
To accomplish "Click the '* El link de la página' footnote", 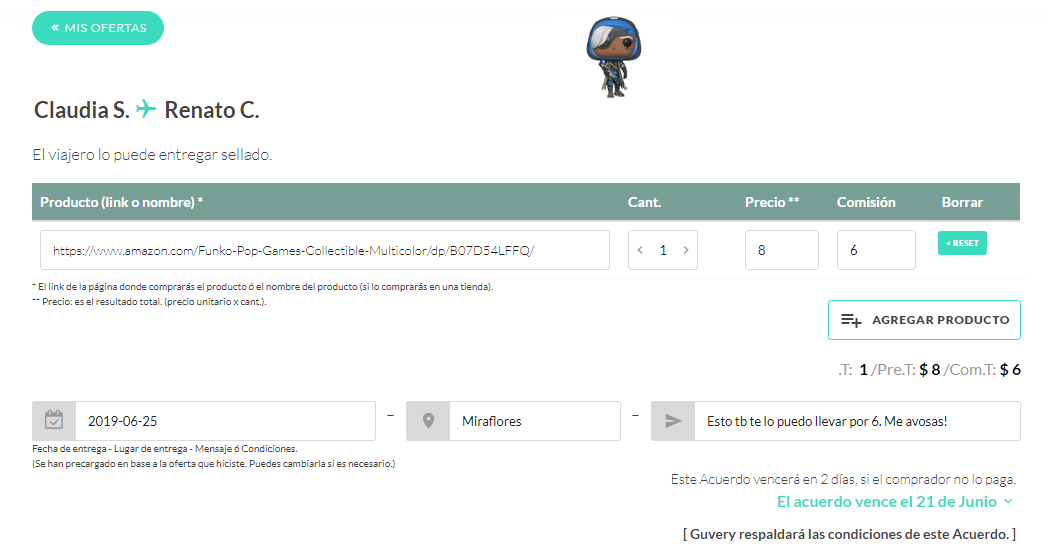I will point(262,287).
